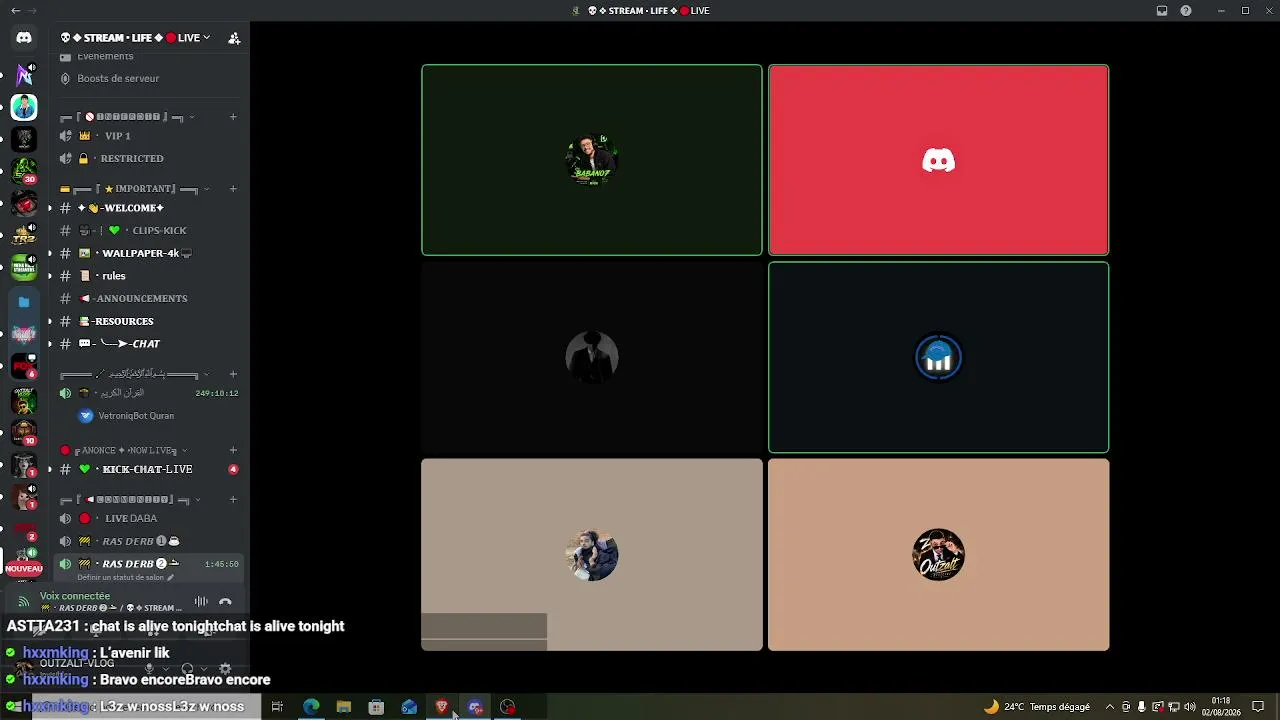Select the dark suited-figure participant tile
Screen dimensions: 1280x720
(x=592, y=357)
